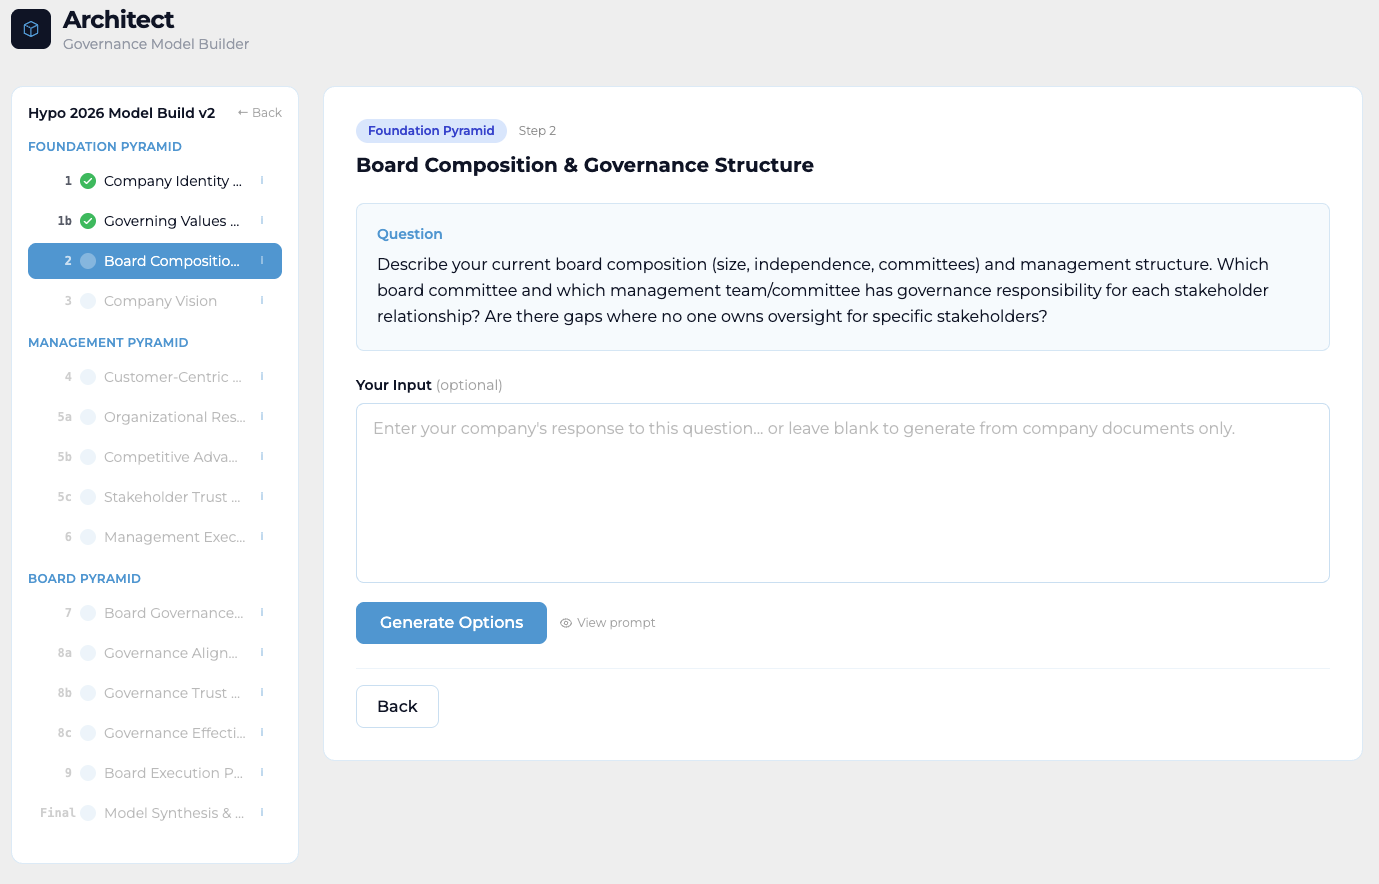Click the info marker beside Company Vision
Image resolution: width=1379 pixels, height=884 pixels.
(x=263, y=301)
